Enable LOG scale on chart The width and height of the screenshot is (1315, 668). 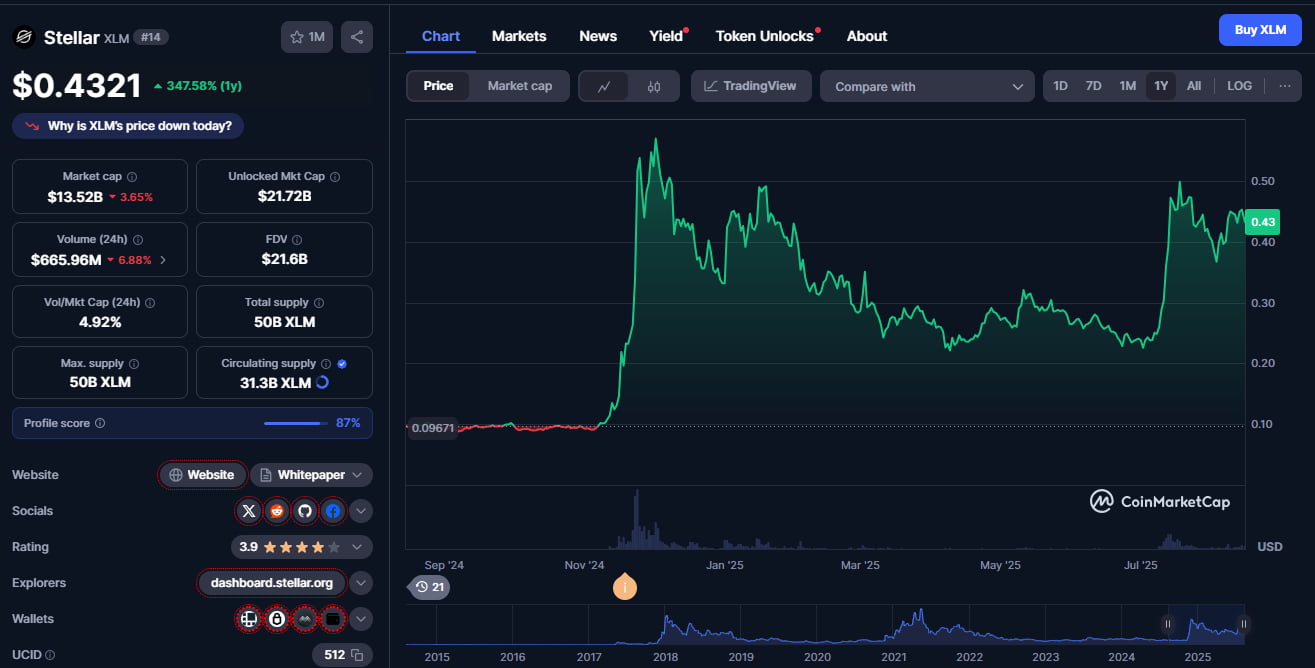(1239, 86)
